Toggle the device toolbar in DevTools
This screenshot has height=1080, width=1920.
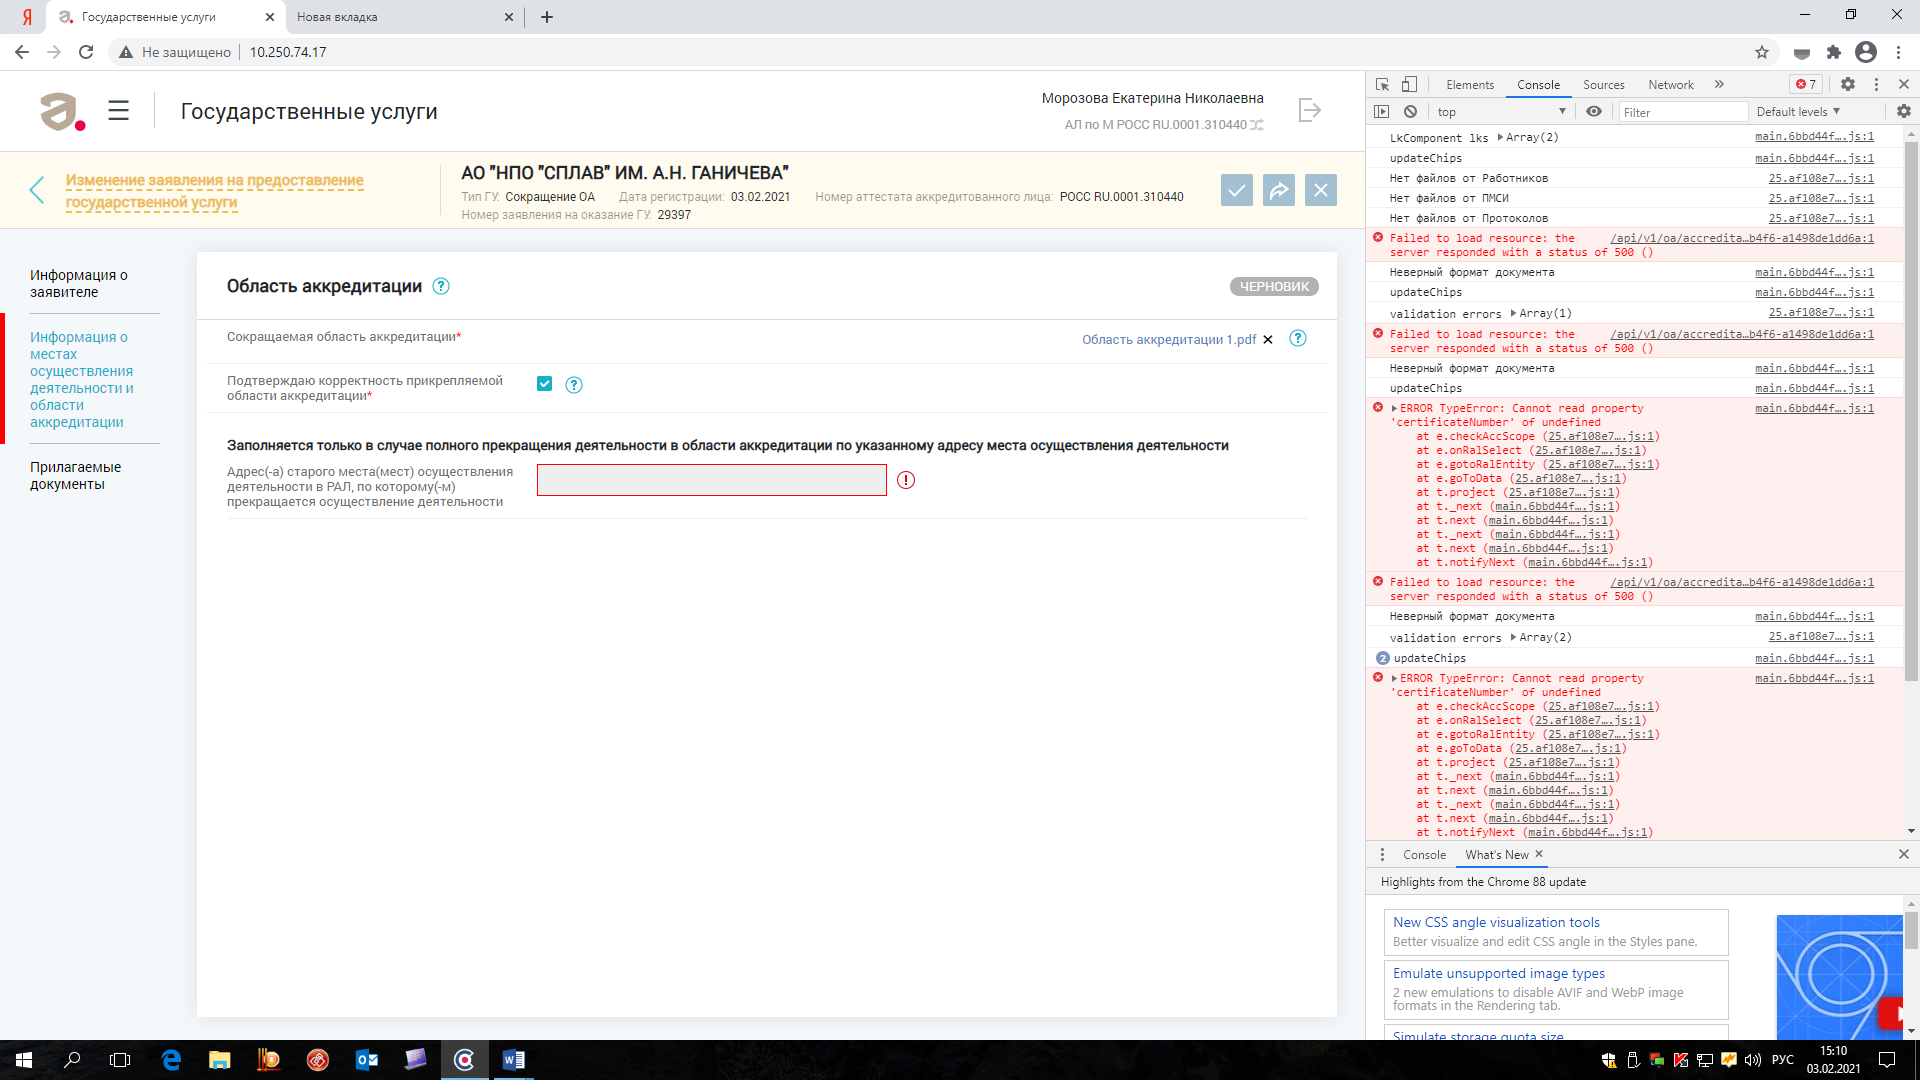tap(1409, 85)
